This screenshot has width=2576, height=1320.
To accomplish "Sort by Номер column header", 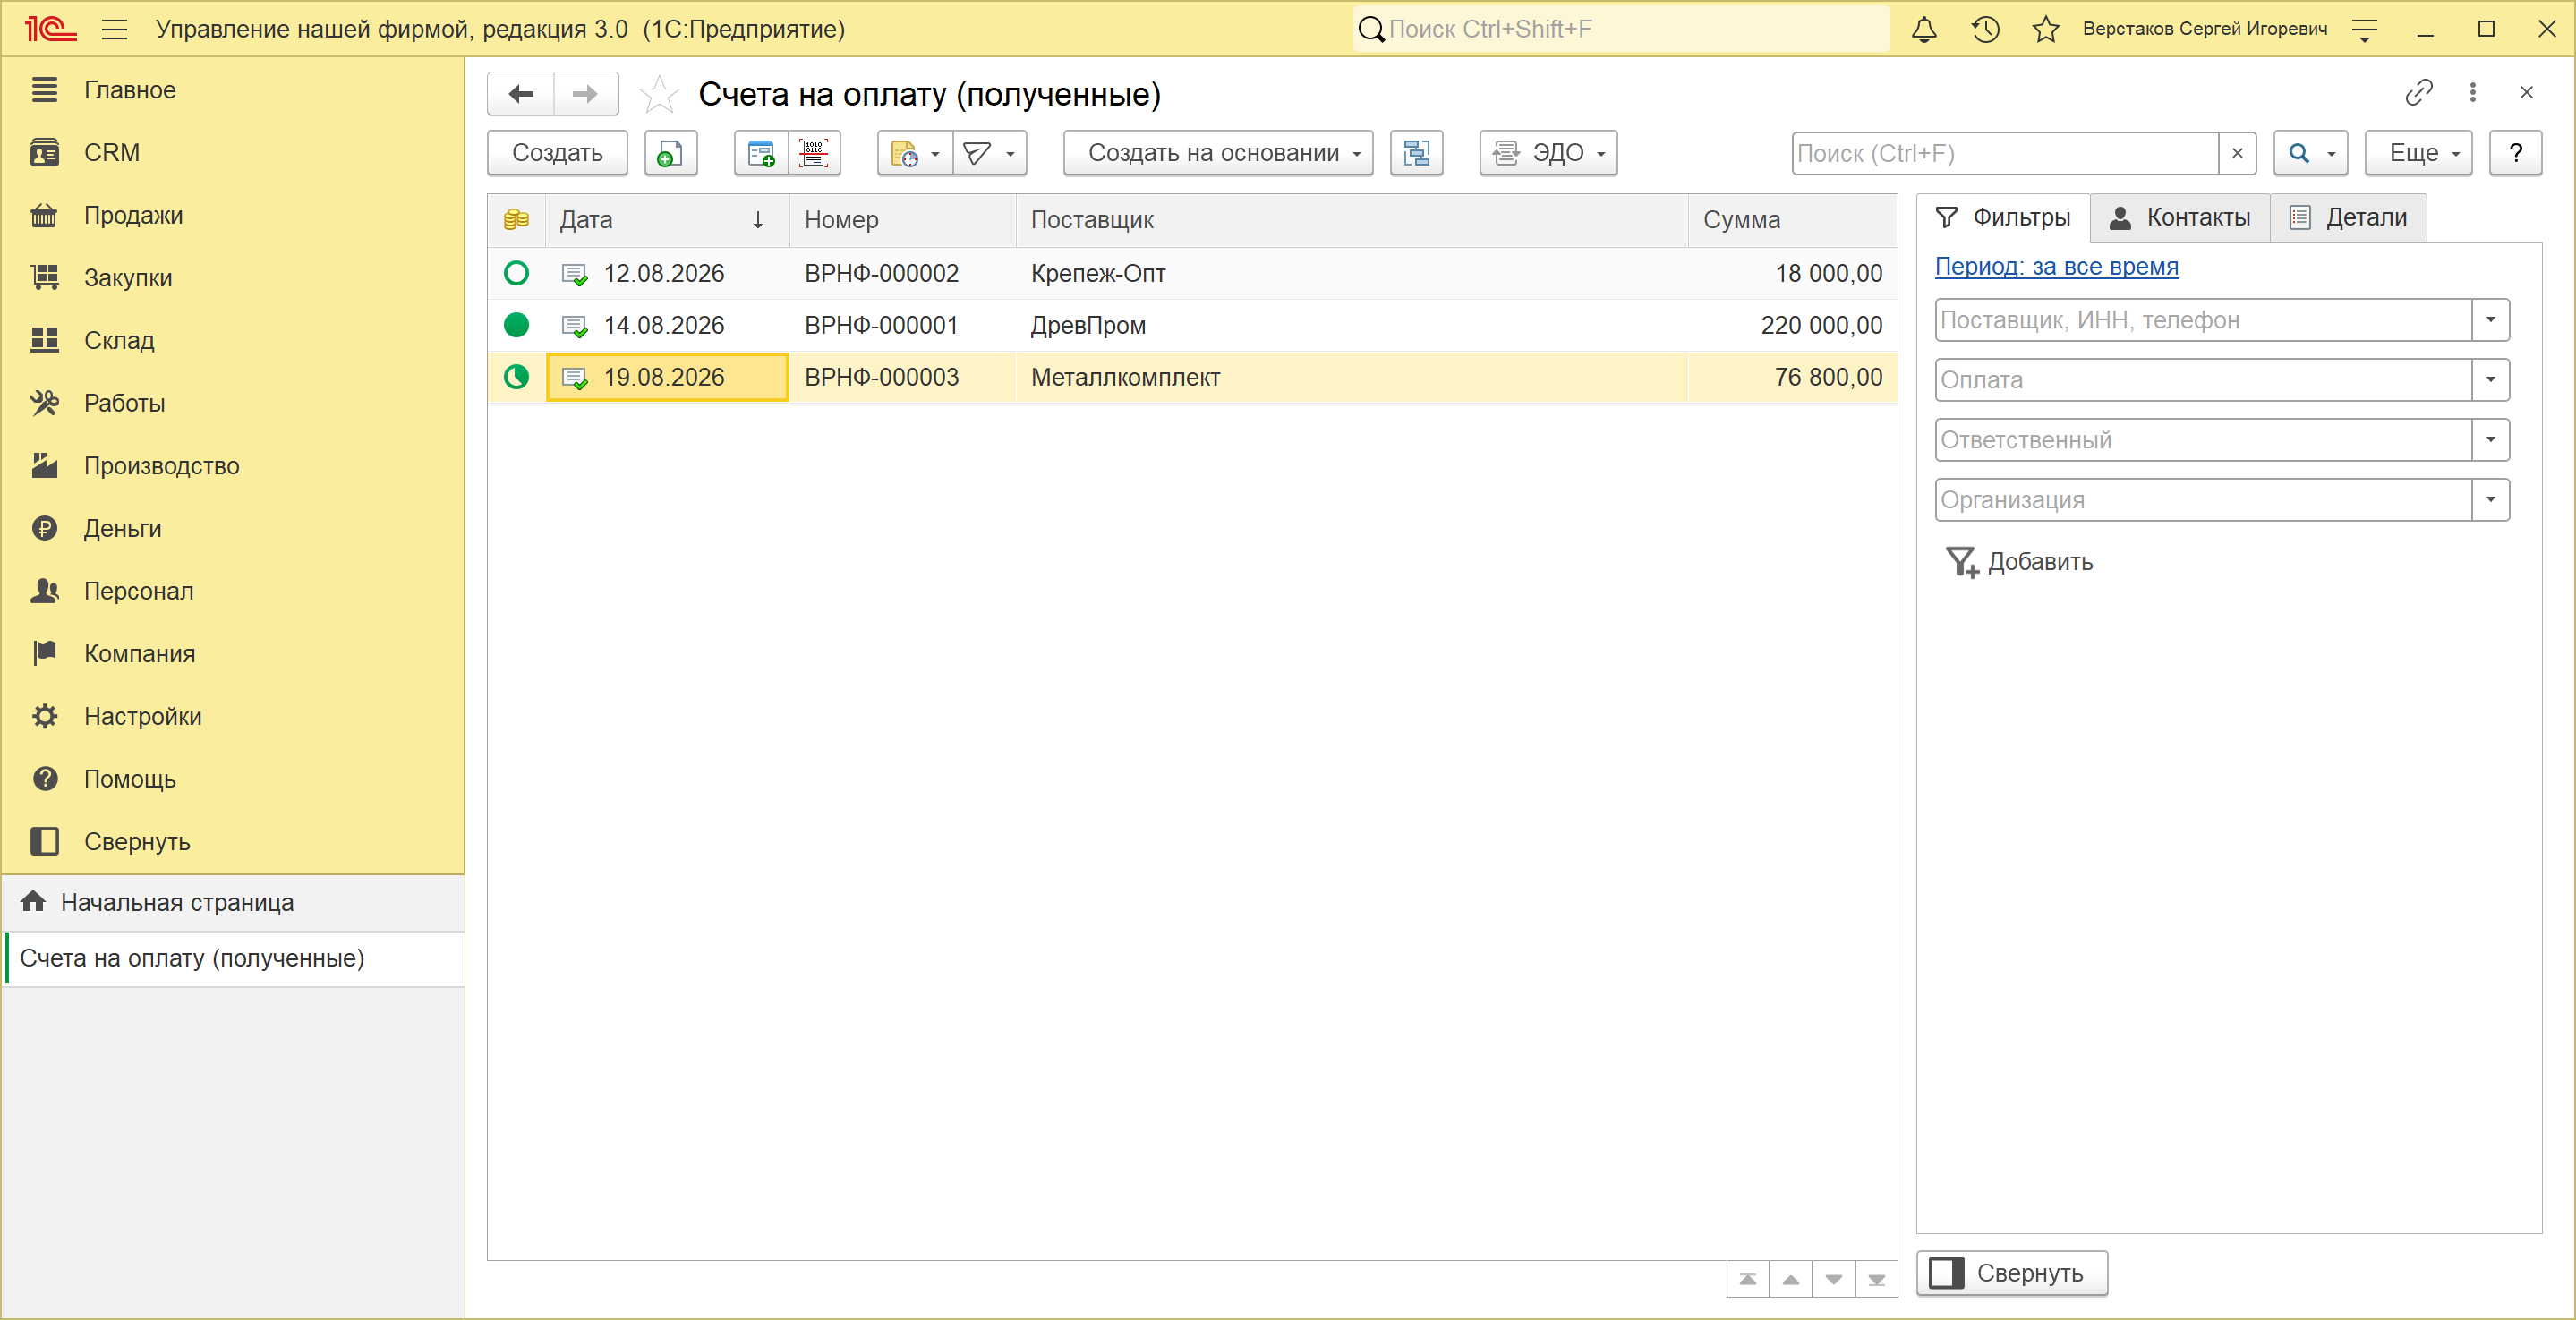I will [903, 220].
